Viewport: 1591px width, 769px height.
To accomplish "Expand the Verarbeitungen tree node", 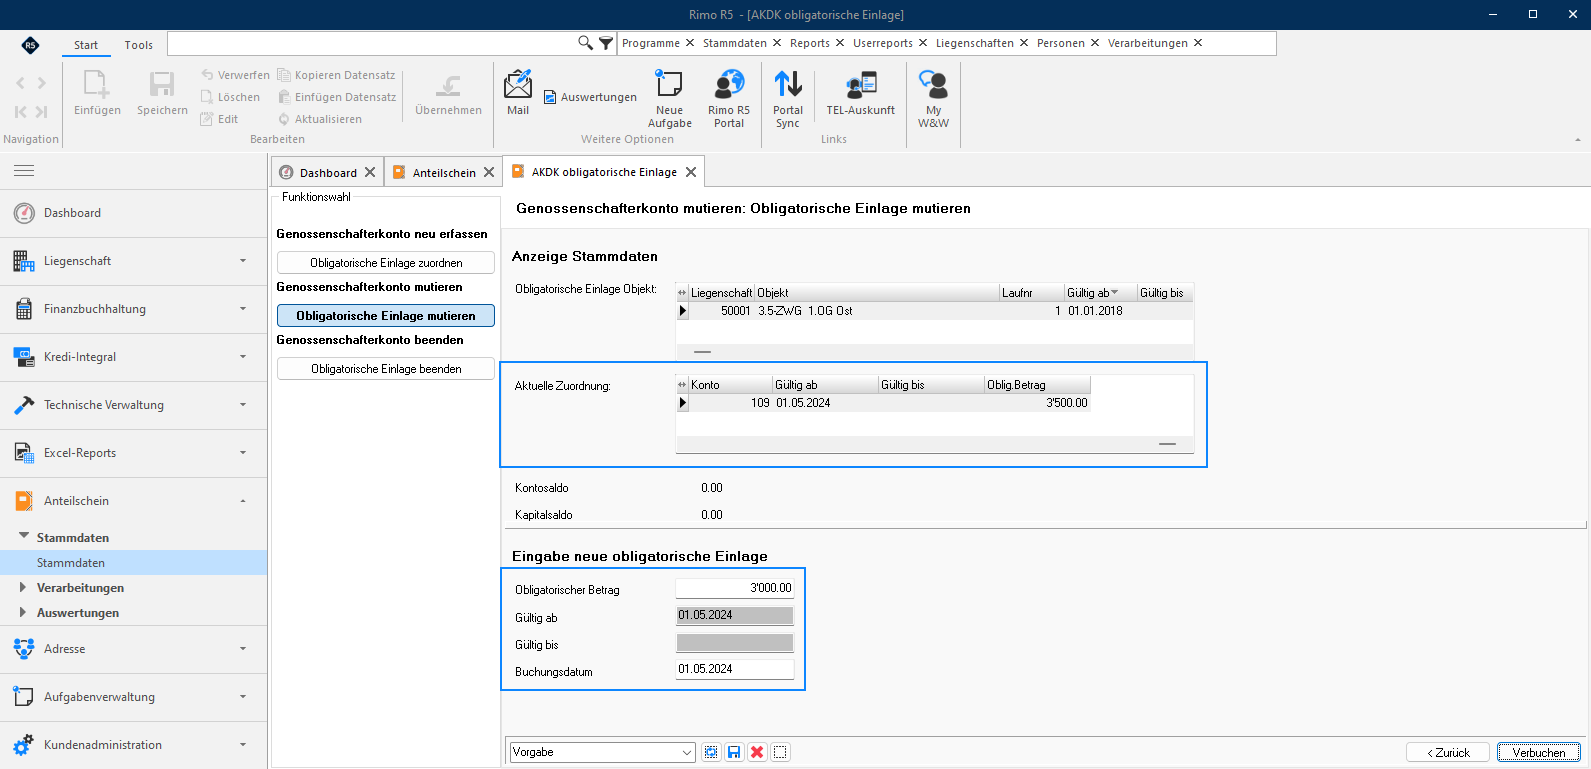I will point(23,587).
